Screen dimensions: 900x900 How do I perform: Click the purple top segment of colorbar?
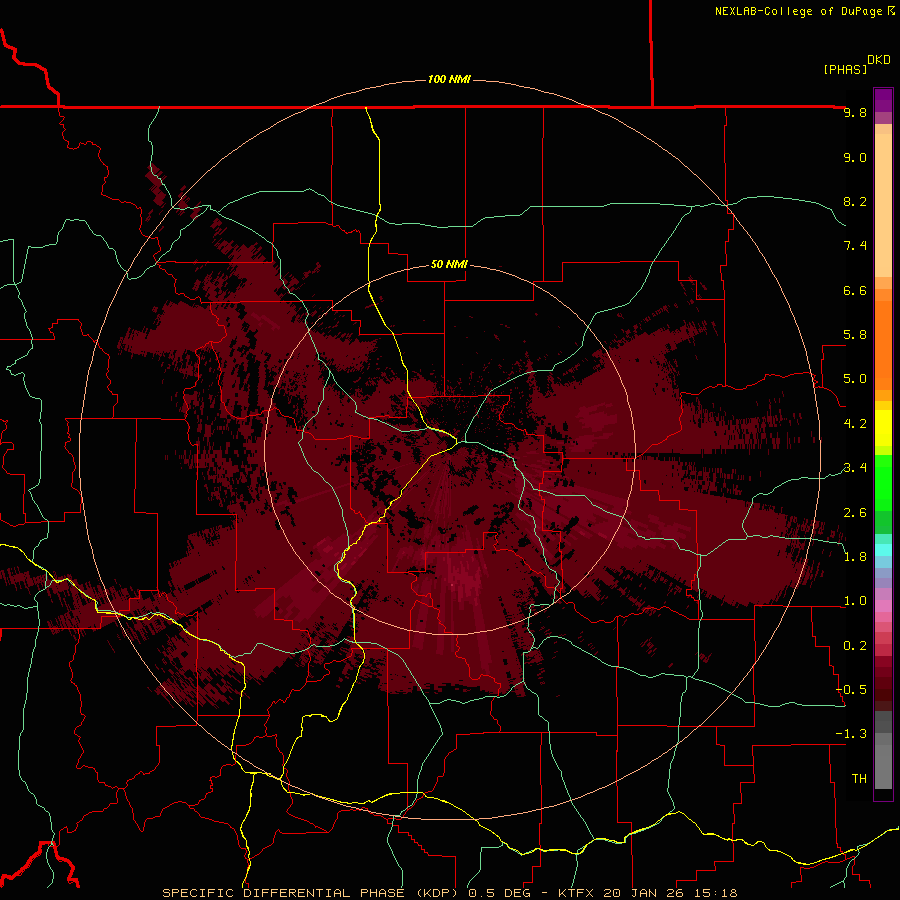pos(883,100)
